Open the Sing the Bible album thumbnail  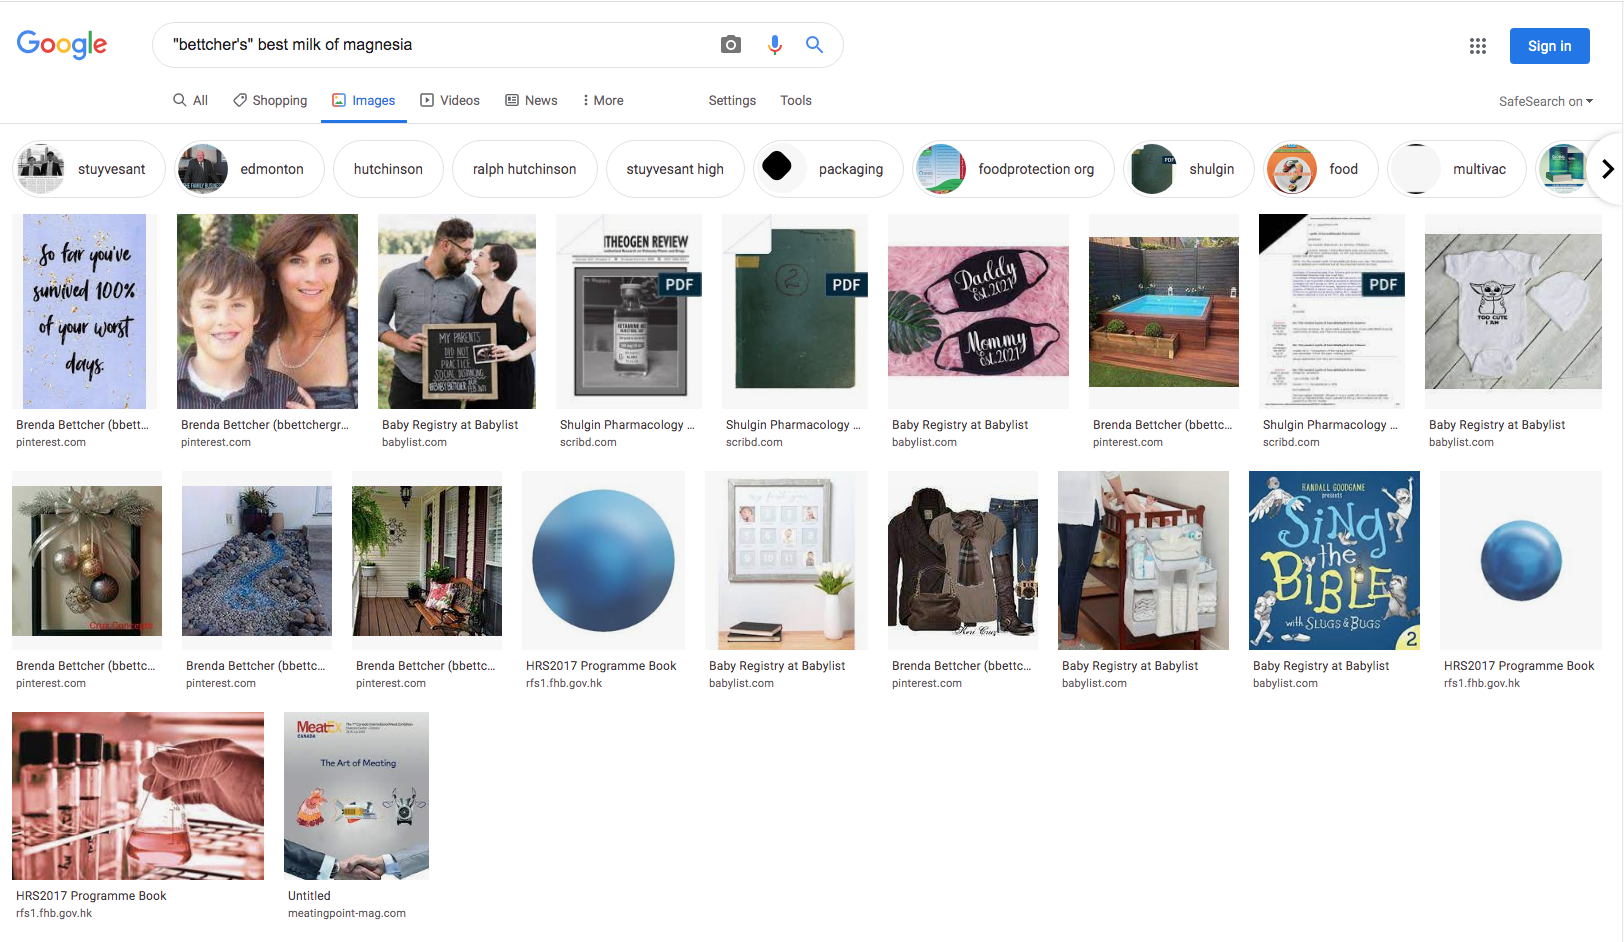tap(1334, 560)
